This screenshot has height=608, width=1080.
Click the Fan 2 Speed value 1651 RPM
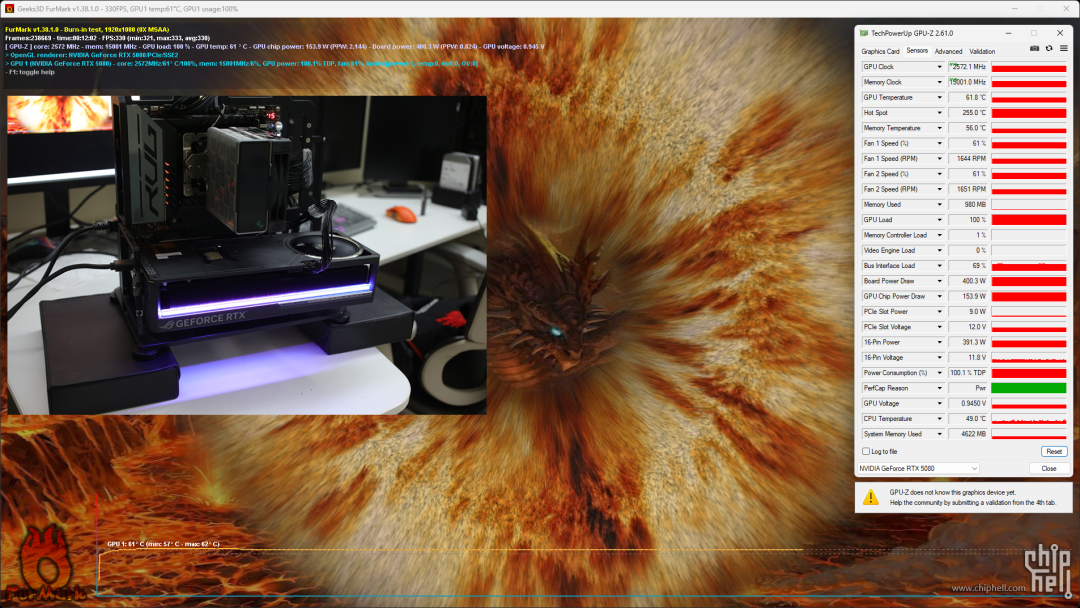(968, 189)
